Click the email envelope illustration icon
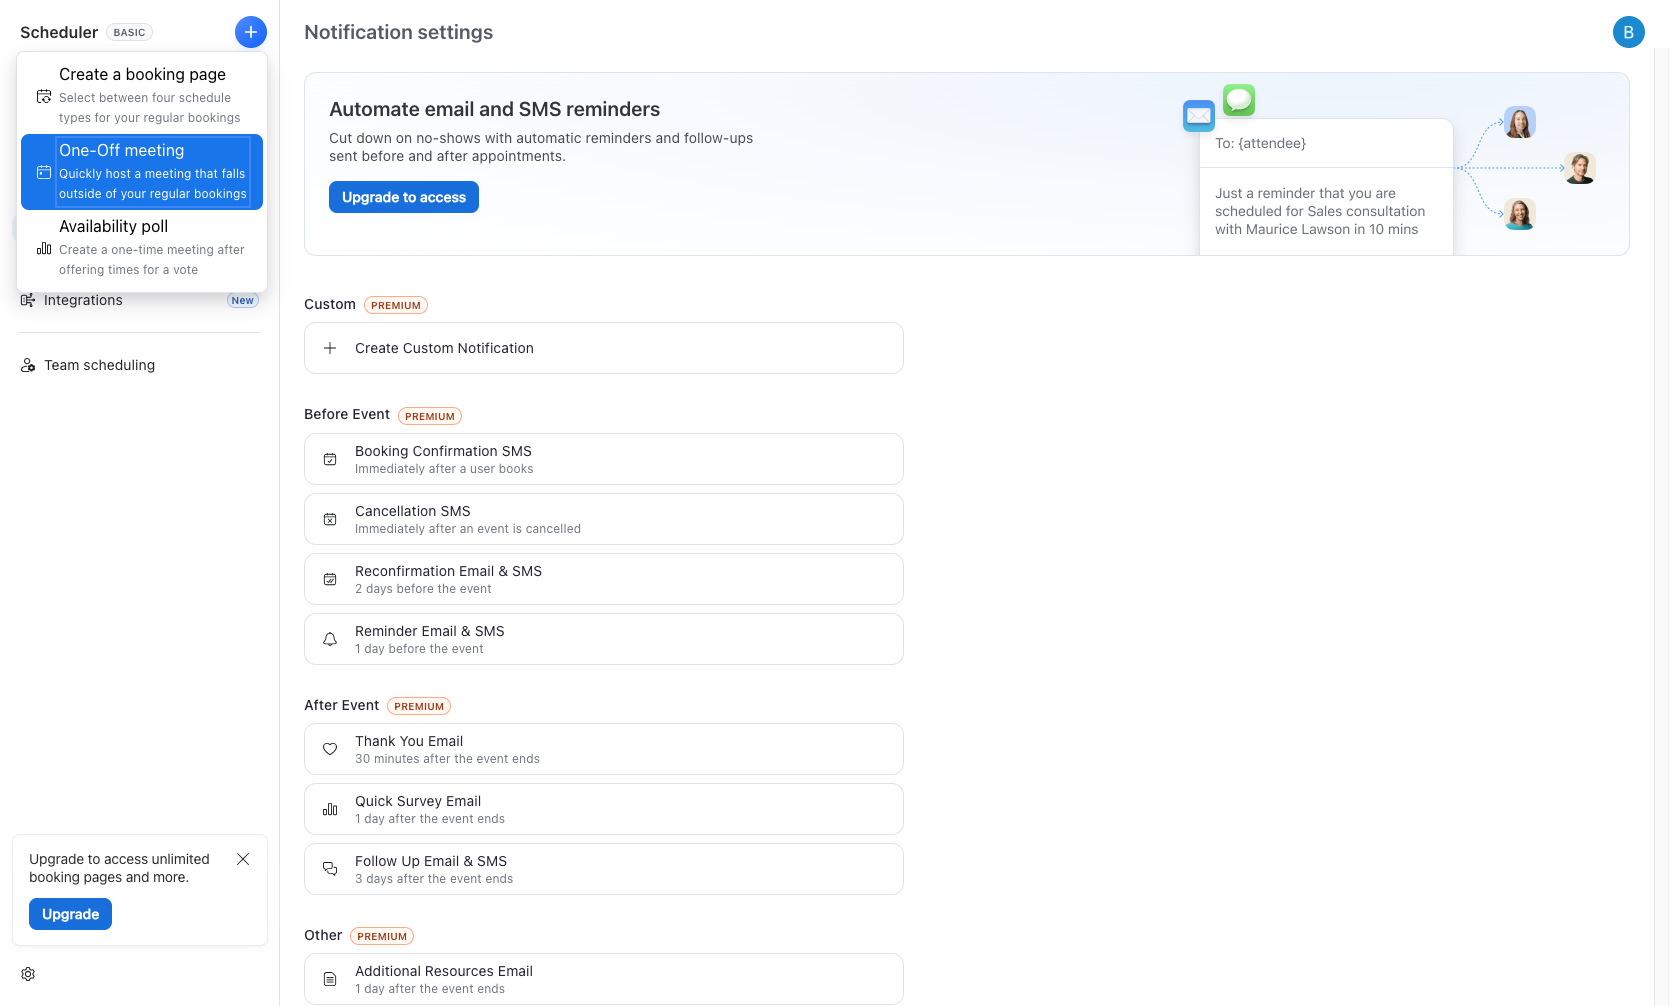The image size is (1669, 1006). tap(1199, 116)
